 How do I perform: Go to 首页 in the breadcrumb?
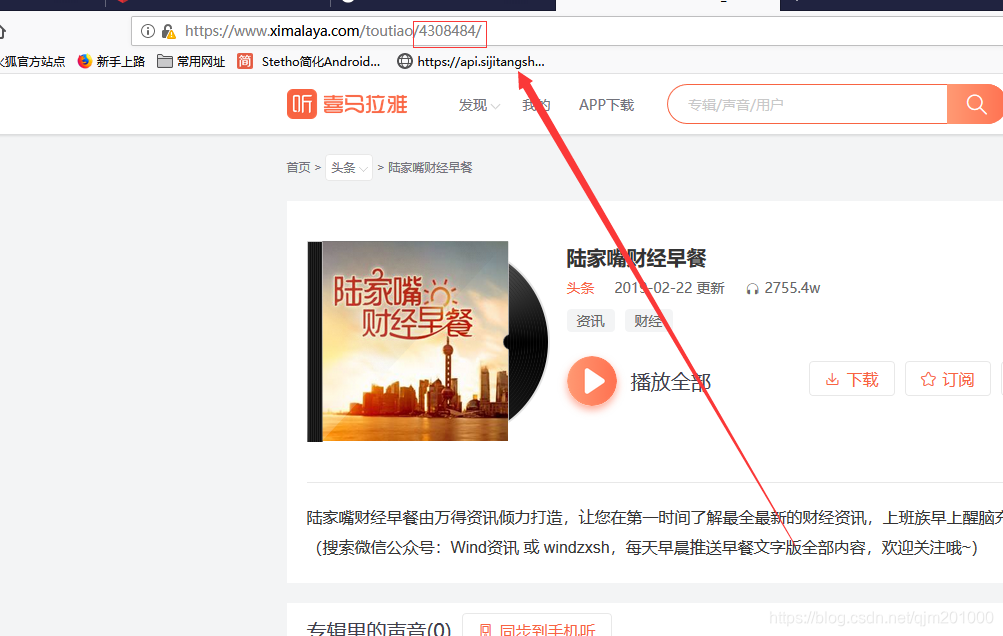[x=298, y=168]
